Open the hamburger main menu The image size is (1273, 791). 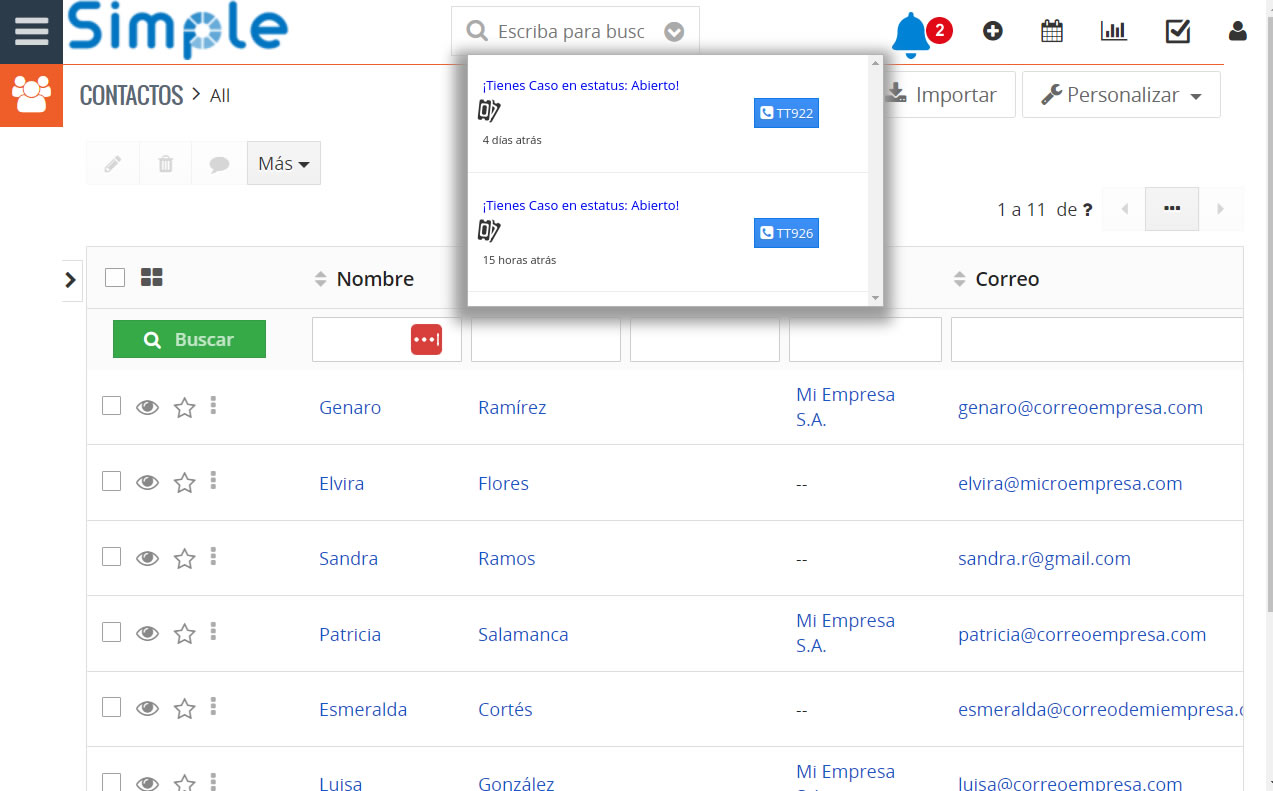[x=31, y=31]
